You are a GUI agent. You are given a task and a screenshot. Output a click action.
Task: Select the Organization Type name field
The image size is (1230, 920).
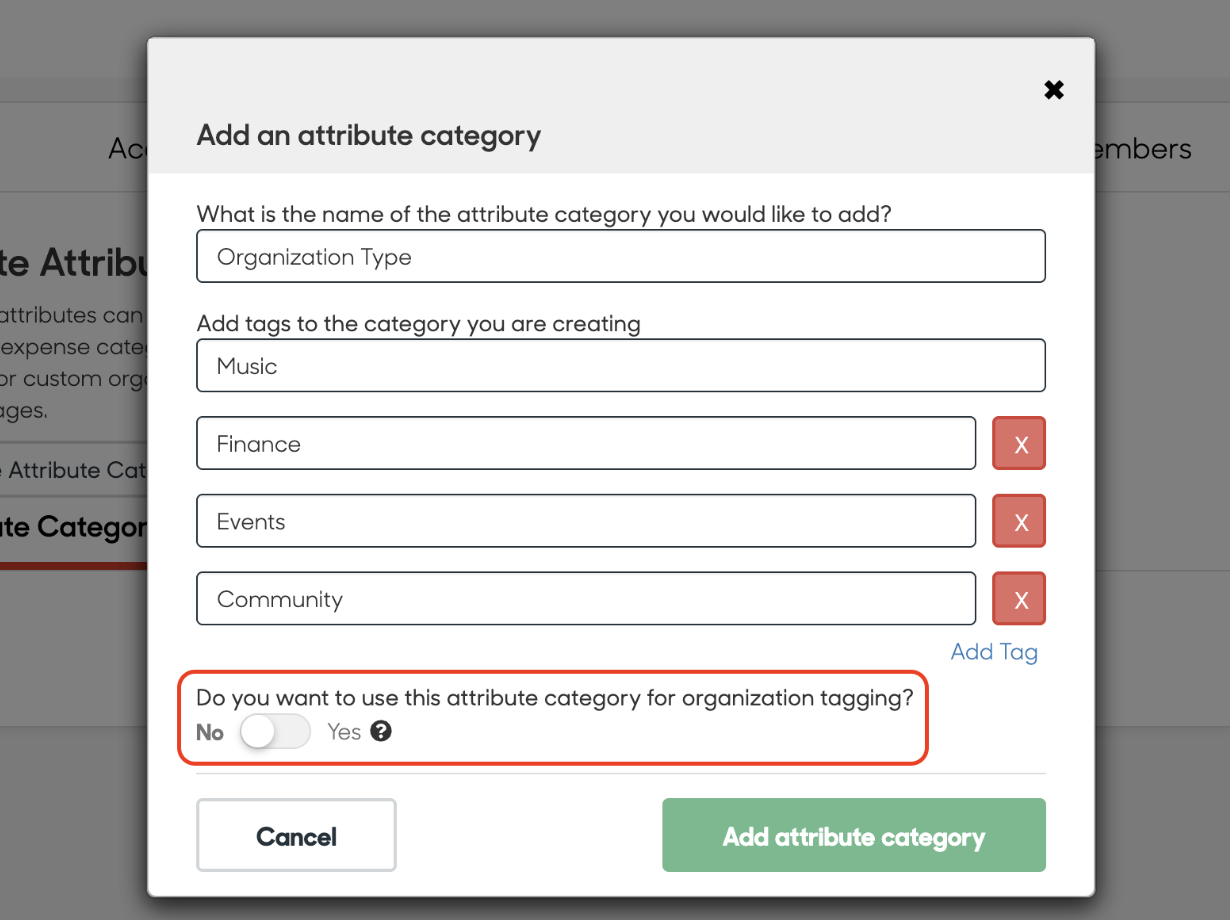[620, 256]
